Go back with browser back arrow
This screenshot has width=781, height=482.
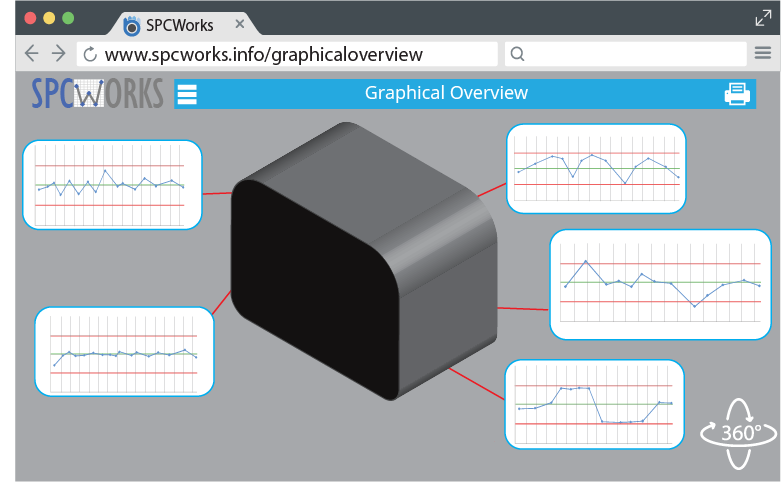(x=32, y=54)
